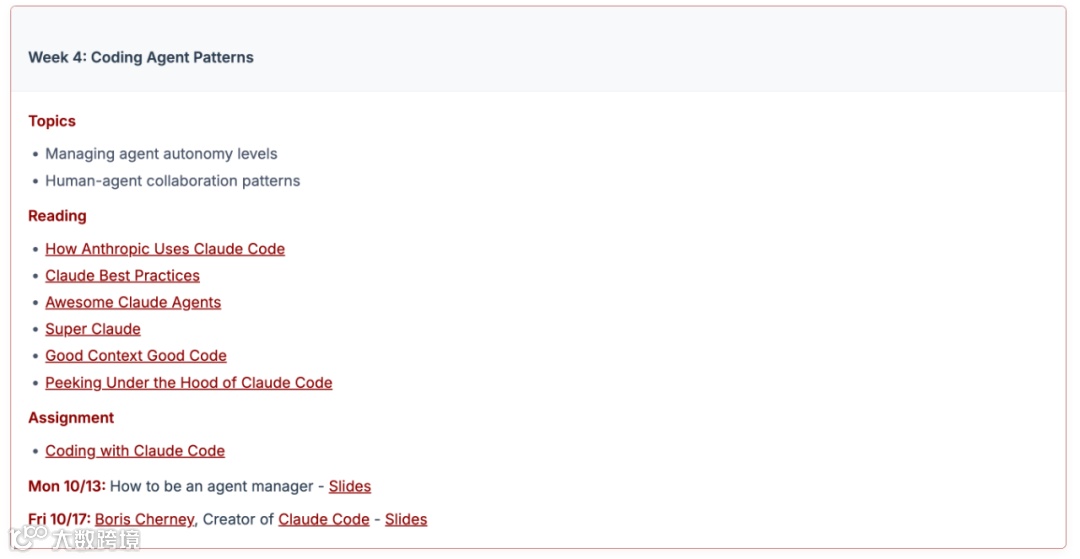
Task: Follow the Good Context Good Code link
Action: (x=136, y=356)
